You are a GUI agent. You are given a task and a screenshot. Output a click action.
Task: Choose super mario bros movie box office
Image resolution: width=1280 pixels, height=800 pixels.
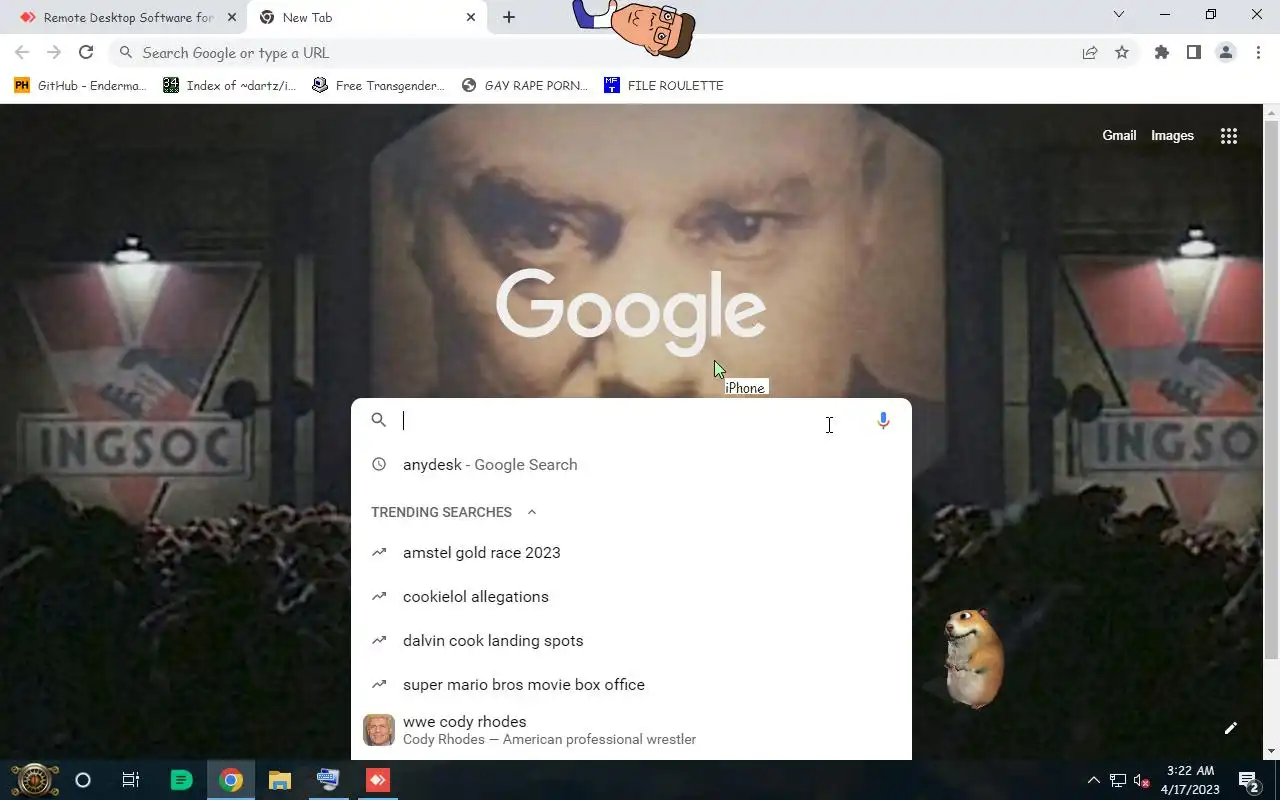631,685
